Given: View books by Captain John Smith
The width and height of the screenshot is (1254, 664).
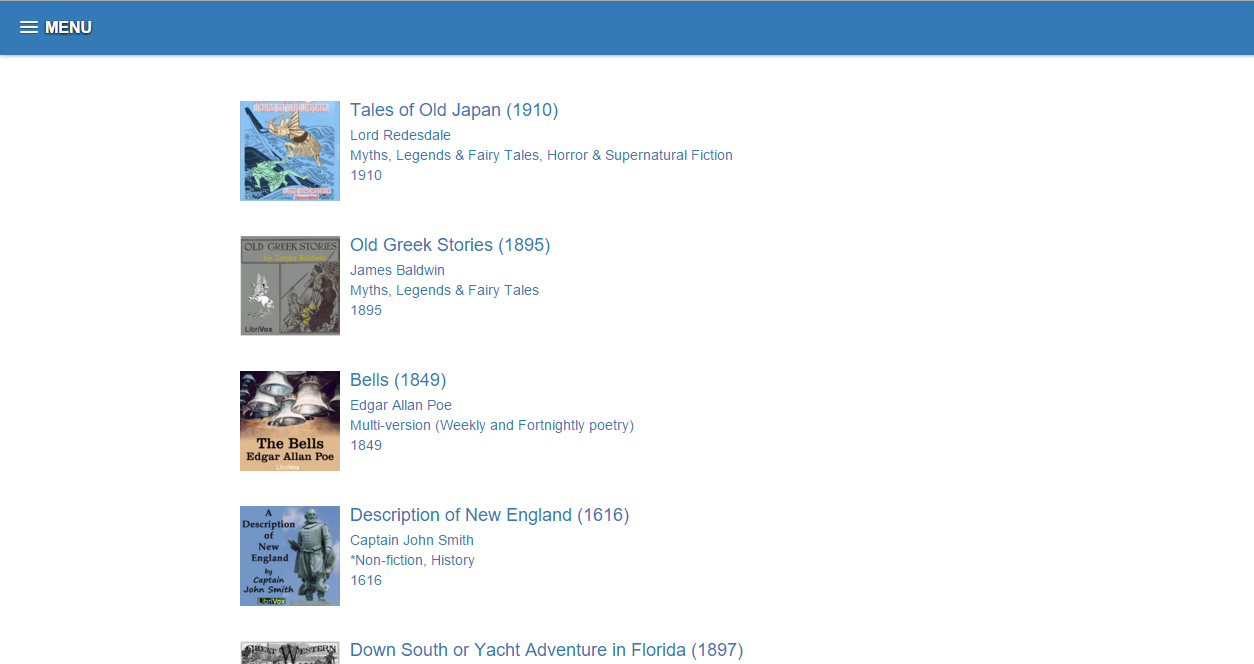Looking at the screenshot, I should coord(411,540).
